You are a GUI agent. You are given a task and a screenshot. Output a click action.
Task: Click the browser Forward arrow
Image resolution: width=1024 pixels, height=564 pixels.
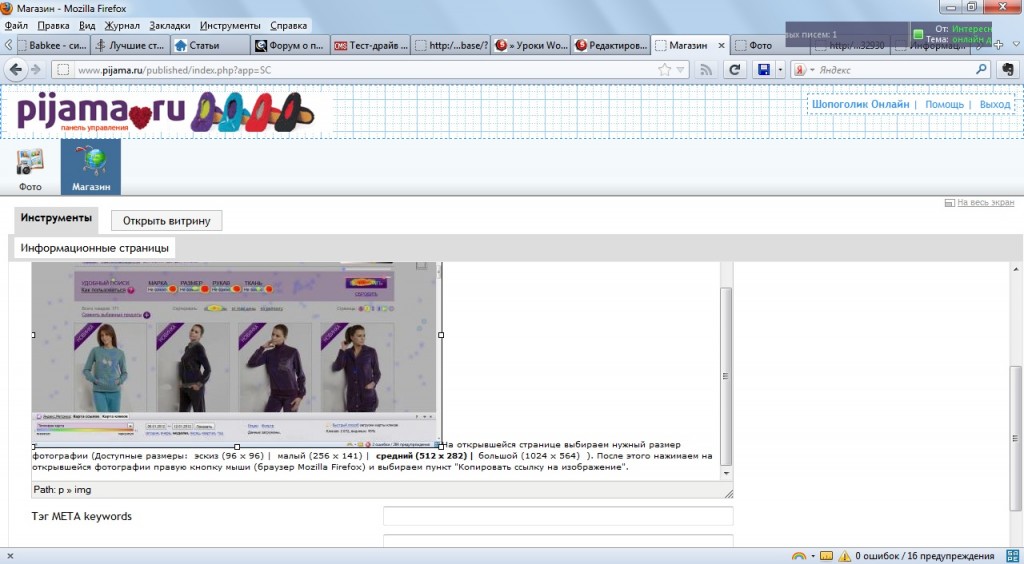coord(36,70)
